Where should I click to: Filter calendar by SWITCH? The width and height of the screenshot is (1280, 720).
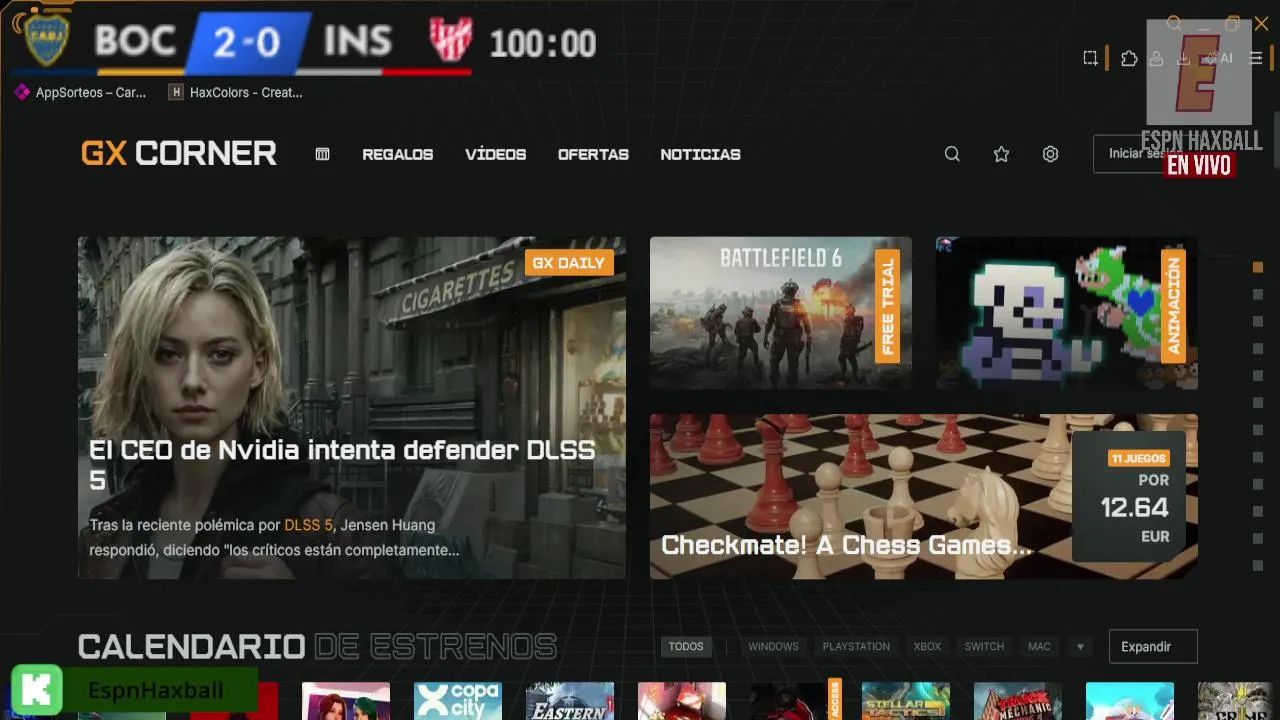click(x=984, y=646)
